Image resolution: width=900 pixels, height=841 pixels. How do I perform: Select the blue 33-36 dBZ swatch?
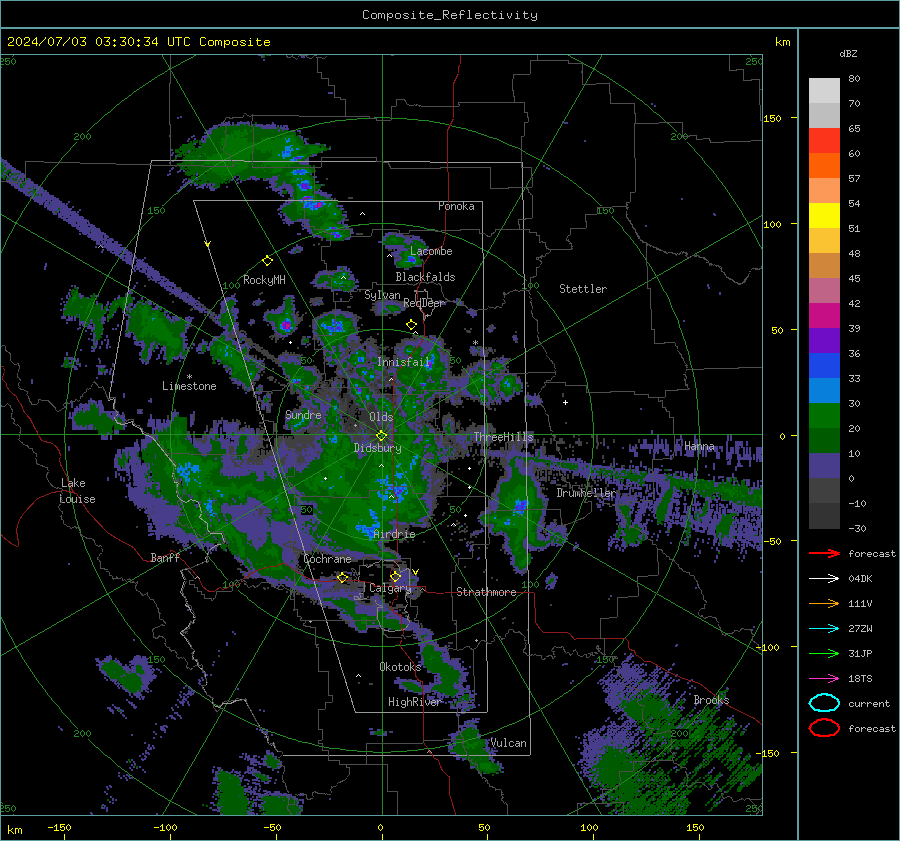(x=824, y=366)
